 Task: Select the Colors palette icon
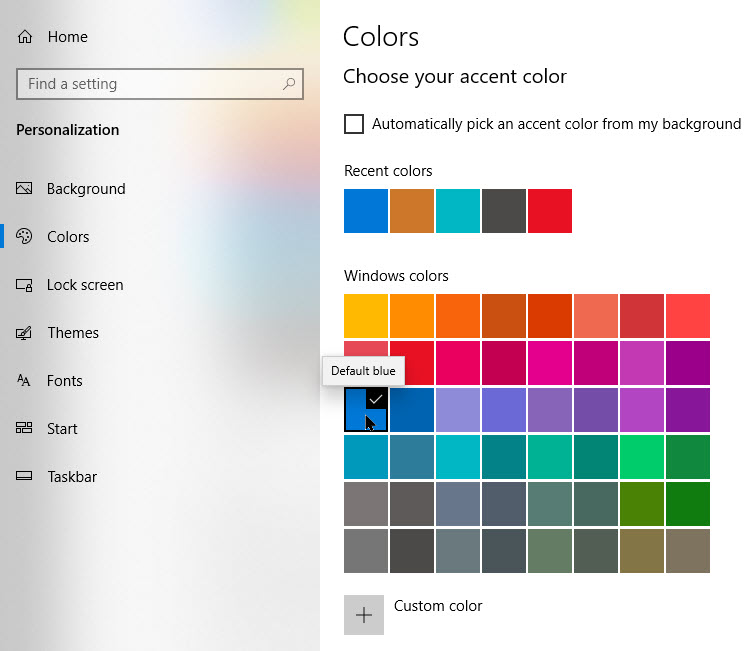[x=25, y=237]
